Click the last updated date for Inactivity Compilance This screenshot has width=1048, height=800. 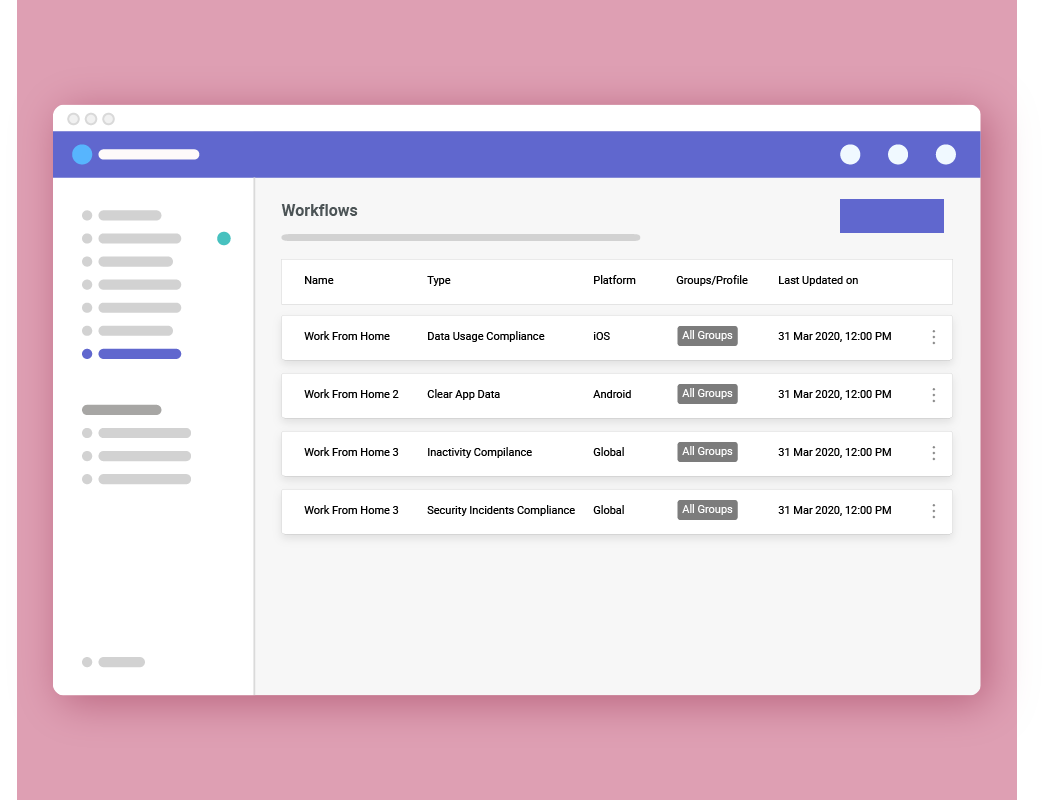coord(835,452)
